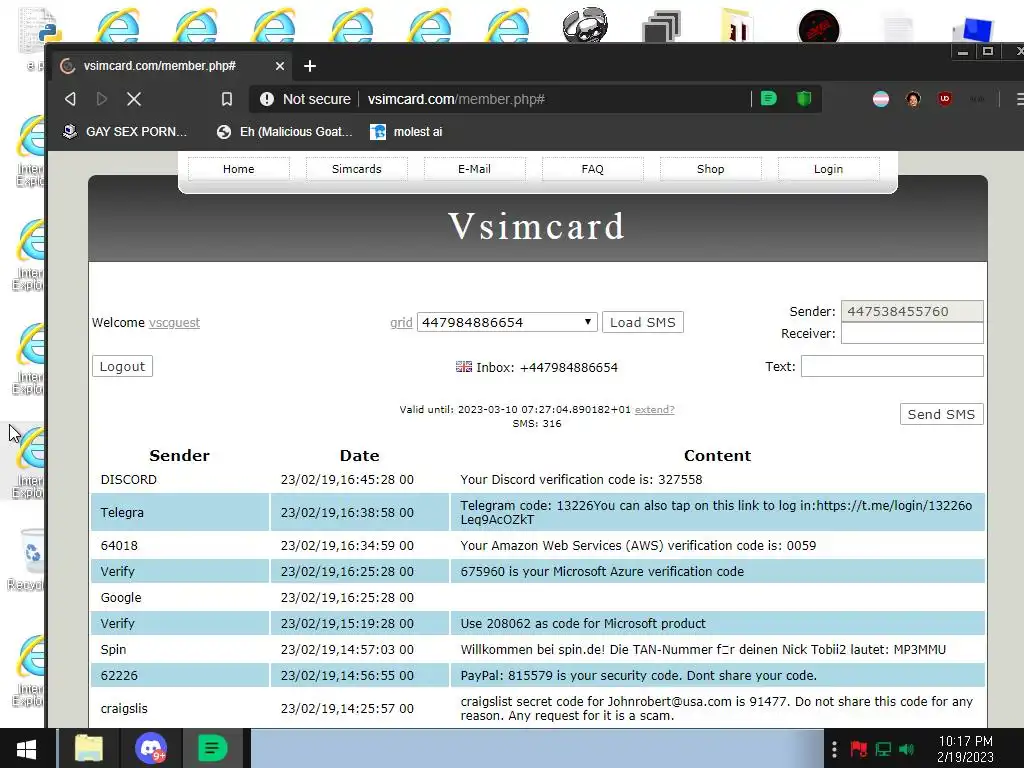Image resolution: width=1024 pixels, height=768 pixels.
Task: Click the Content column header
Action: pos(717,456)
